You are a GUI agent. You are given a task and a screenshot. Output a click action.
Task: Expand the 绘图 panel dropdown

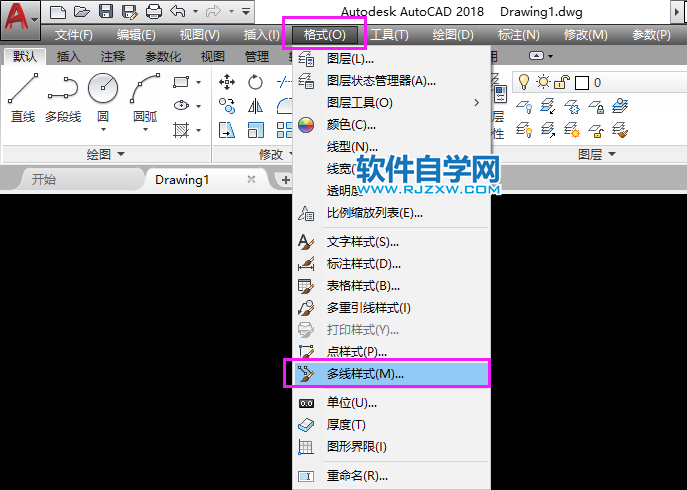pos(121,154)
